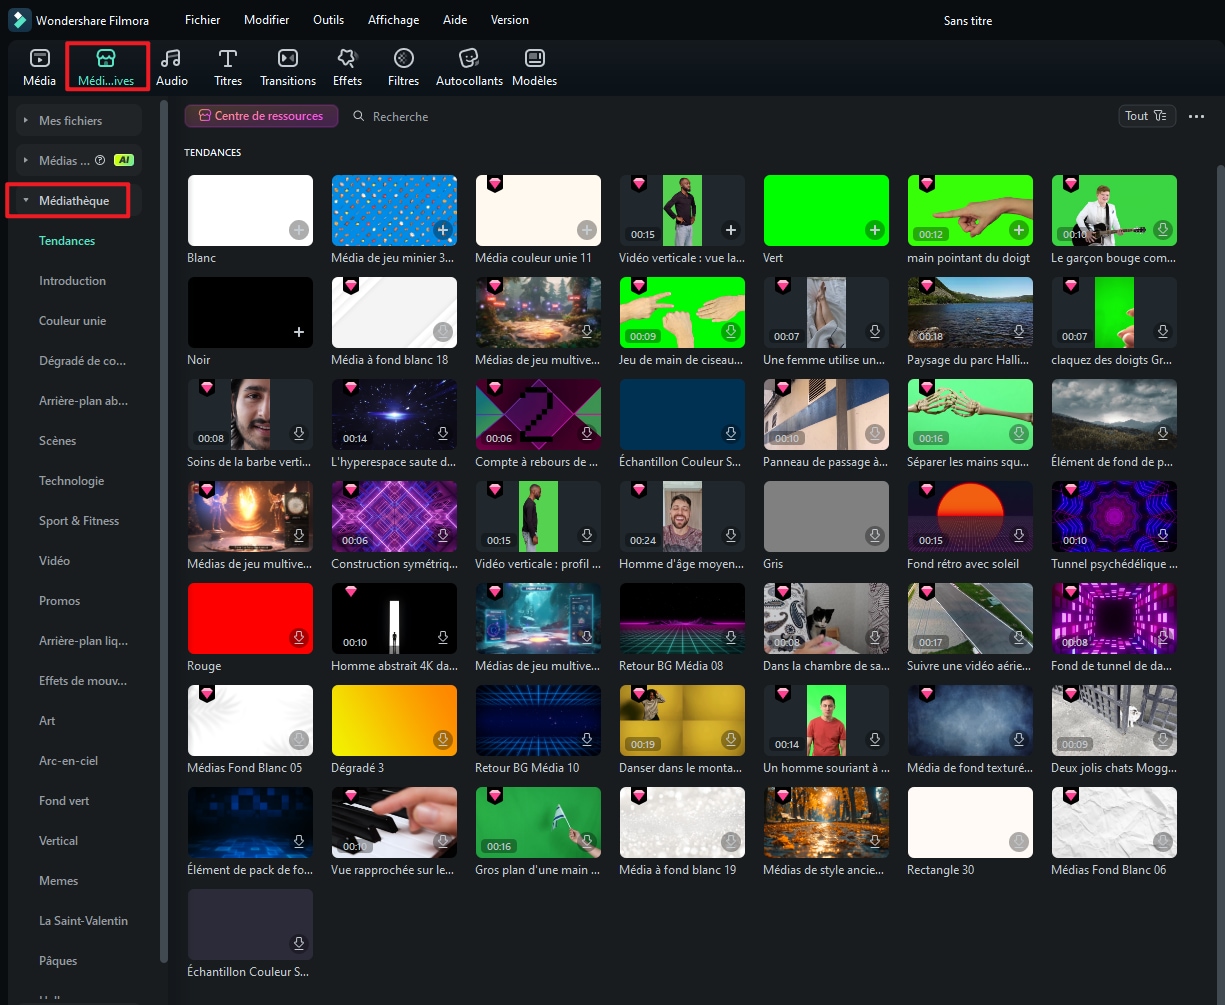1225x1005 pixels.
Task: Select the Introduction category
Action: coord(72,281)
